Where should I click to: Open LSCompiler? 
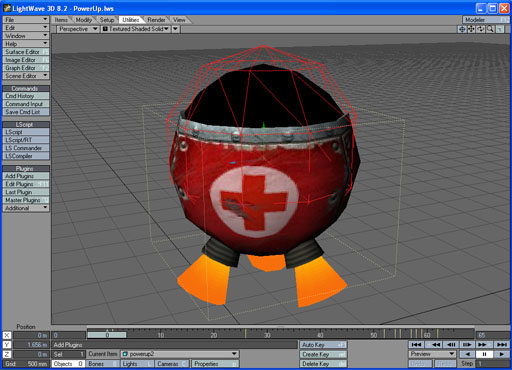pos(26,156)
